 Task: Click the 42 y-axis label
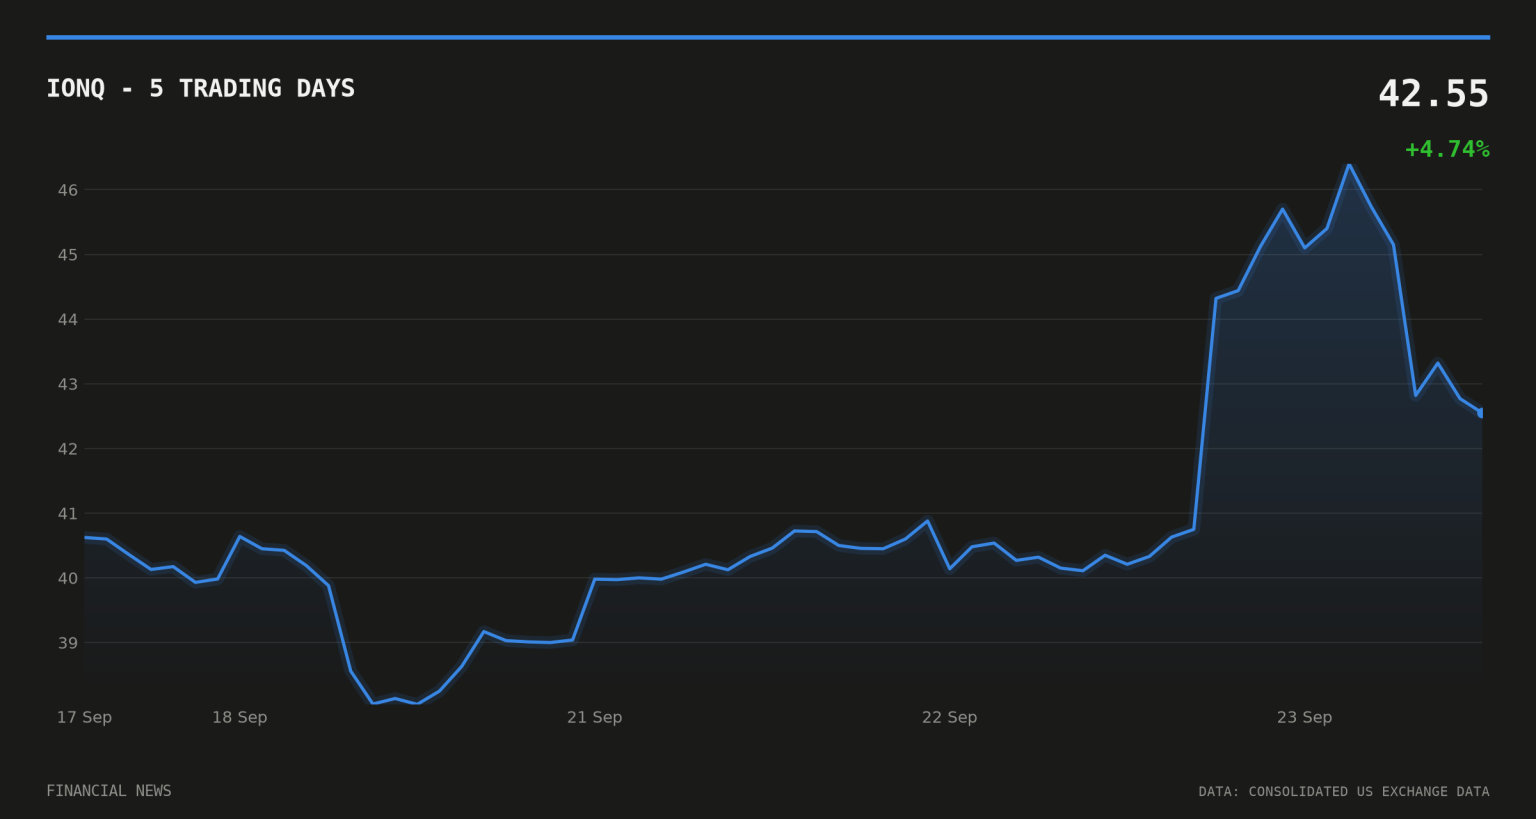67,449
